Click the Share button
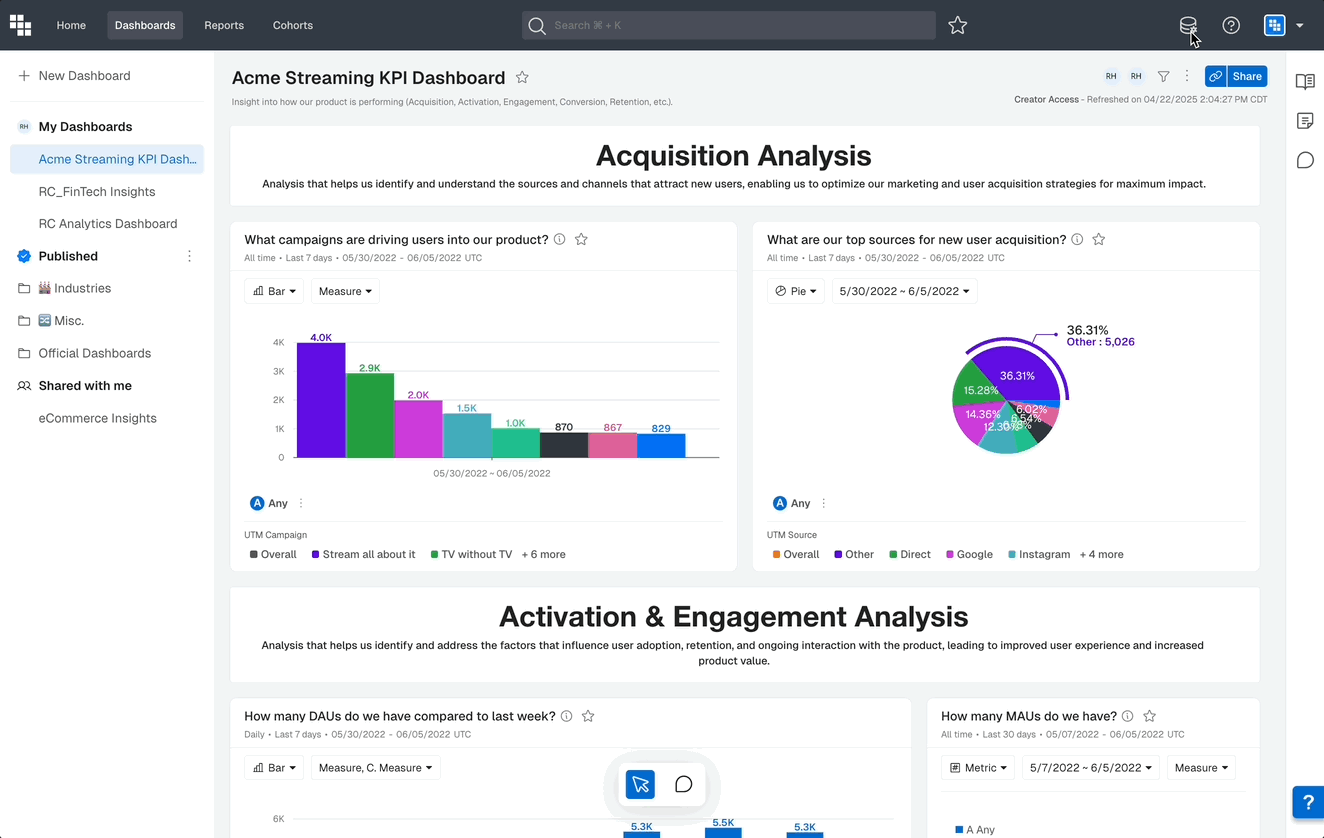The height and width of the screenshot is (838, 1324). point(1247,76)
